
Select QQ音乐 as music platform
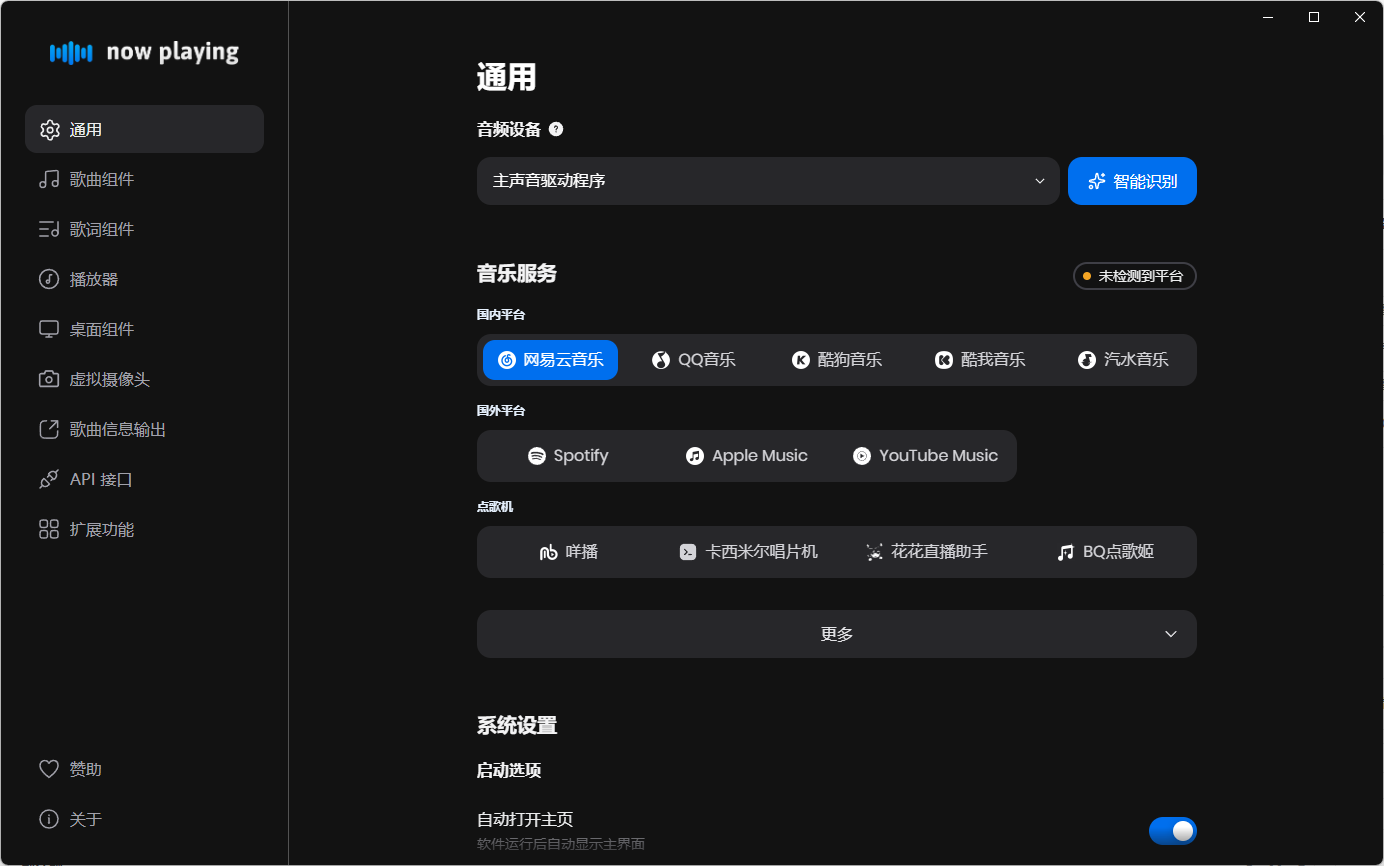pyautogui.click(x=694, y=359)
